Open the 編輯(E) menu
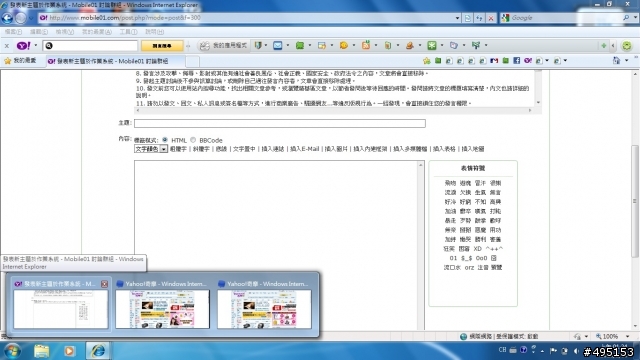The width and height of the screenshot is (640, 360). [39, 32]
